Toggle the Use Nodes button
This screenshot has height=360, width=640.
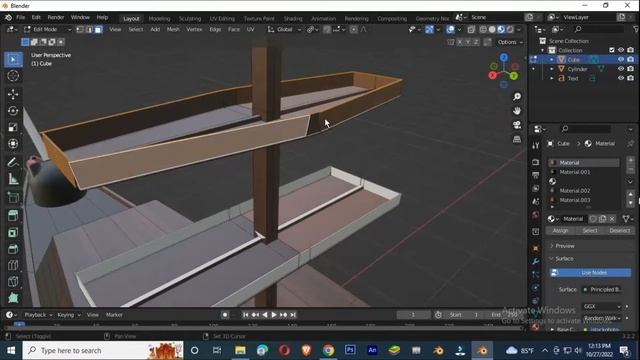tap(590, 273)
